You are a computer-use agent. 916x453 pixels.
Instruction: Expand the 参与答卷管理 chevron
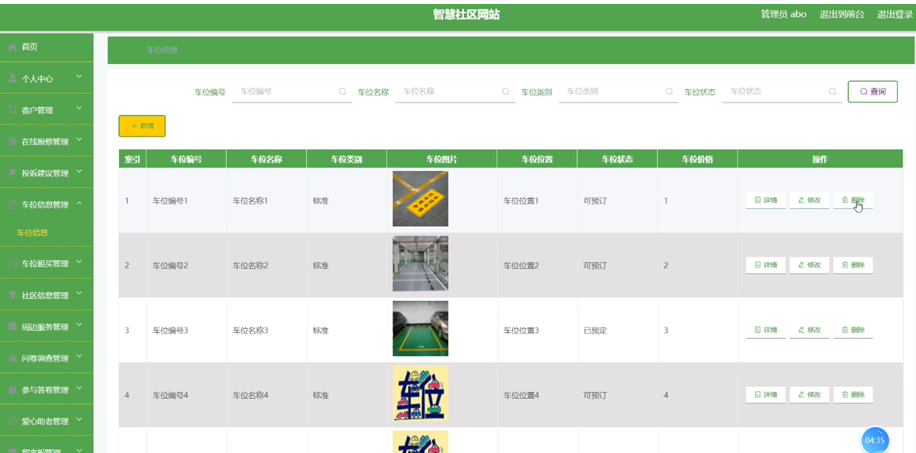pyautogui.click(x=79, y=389)
